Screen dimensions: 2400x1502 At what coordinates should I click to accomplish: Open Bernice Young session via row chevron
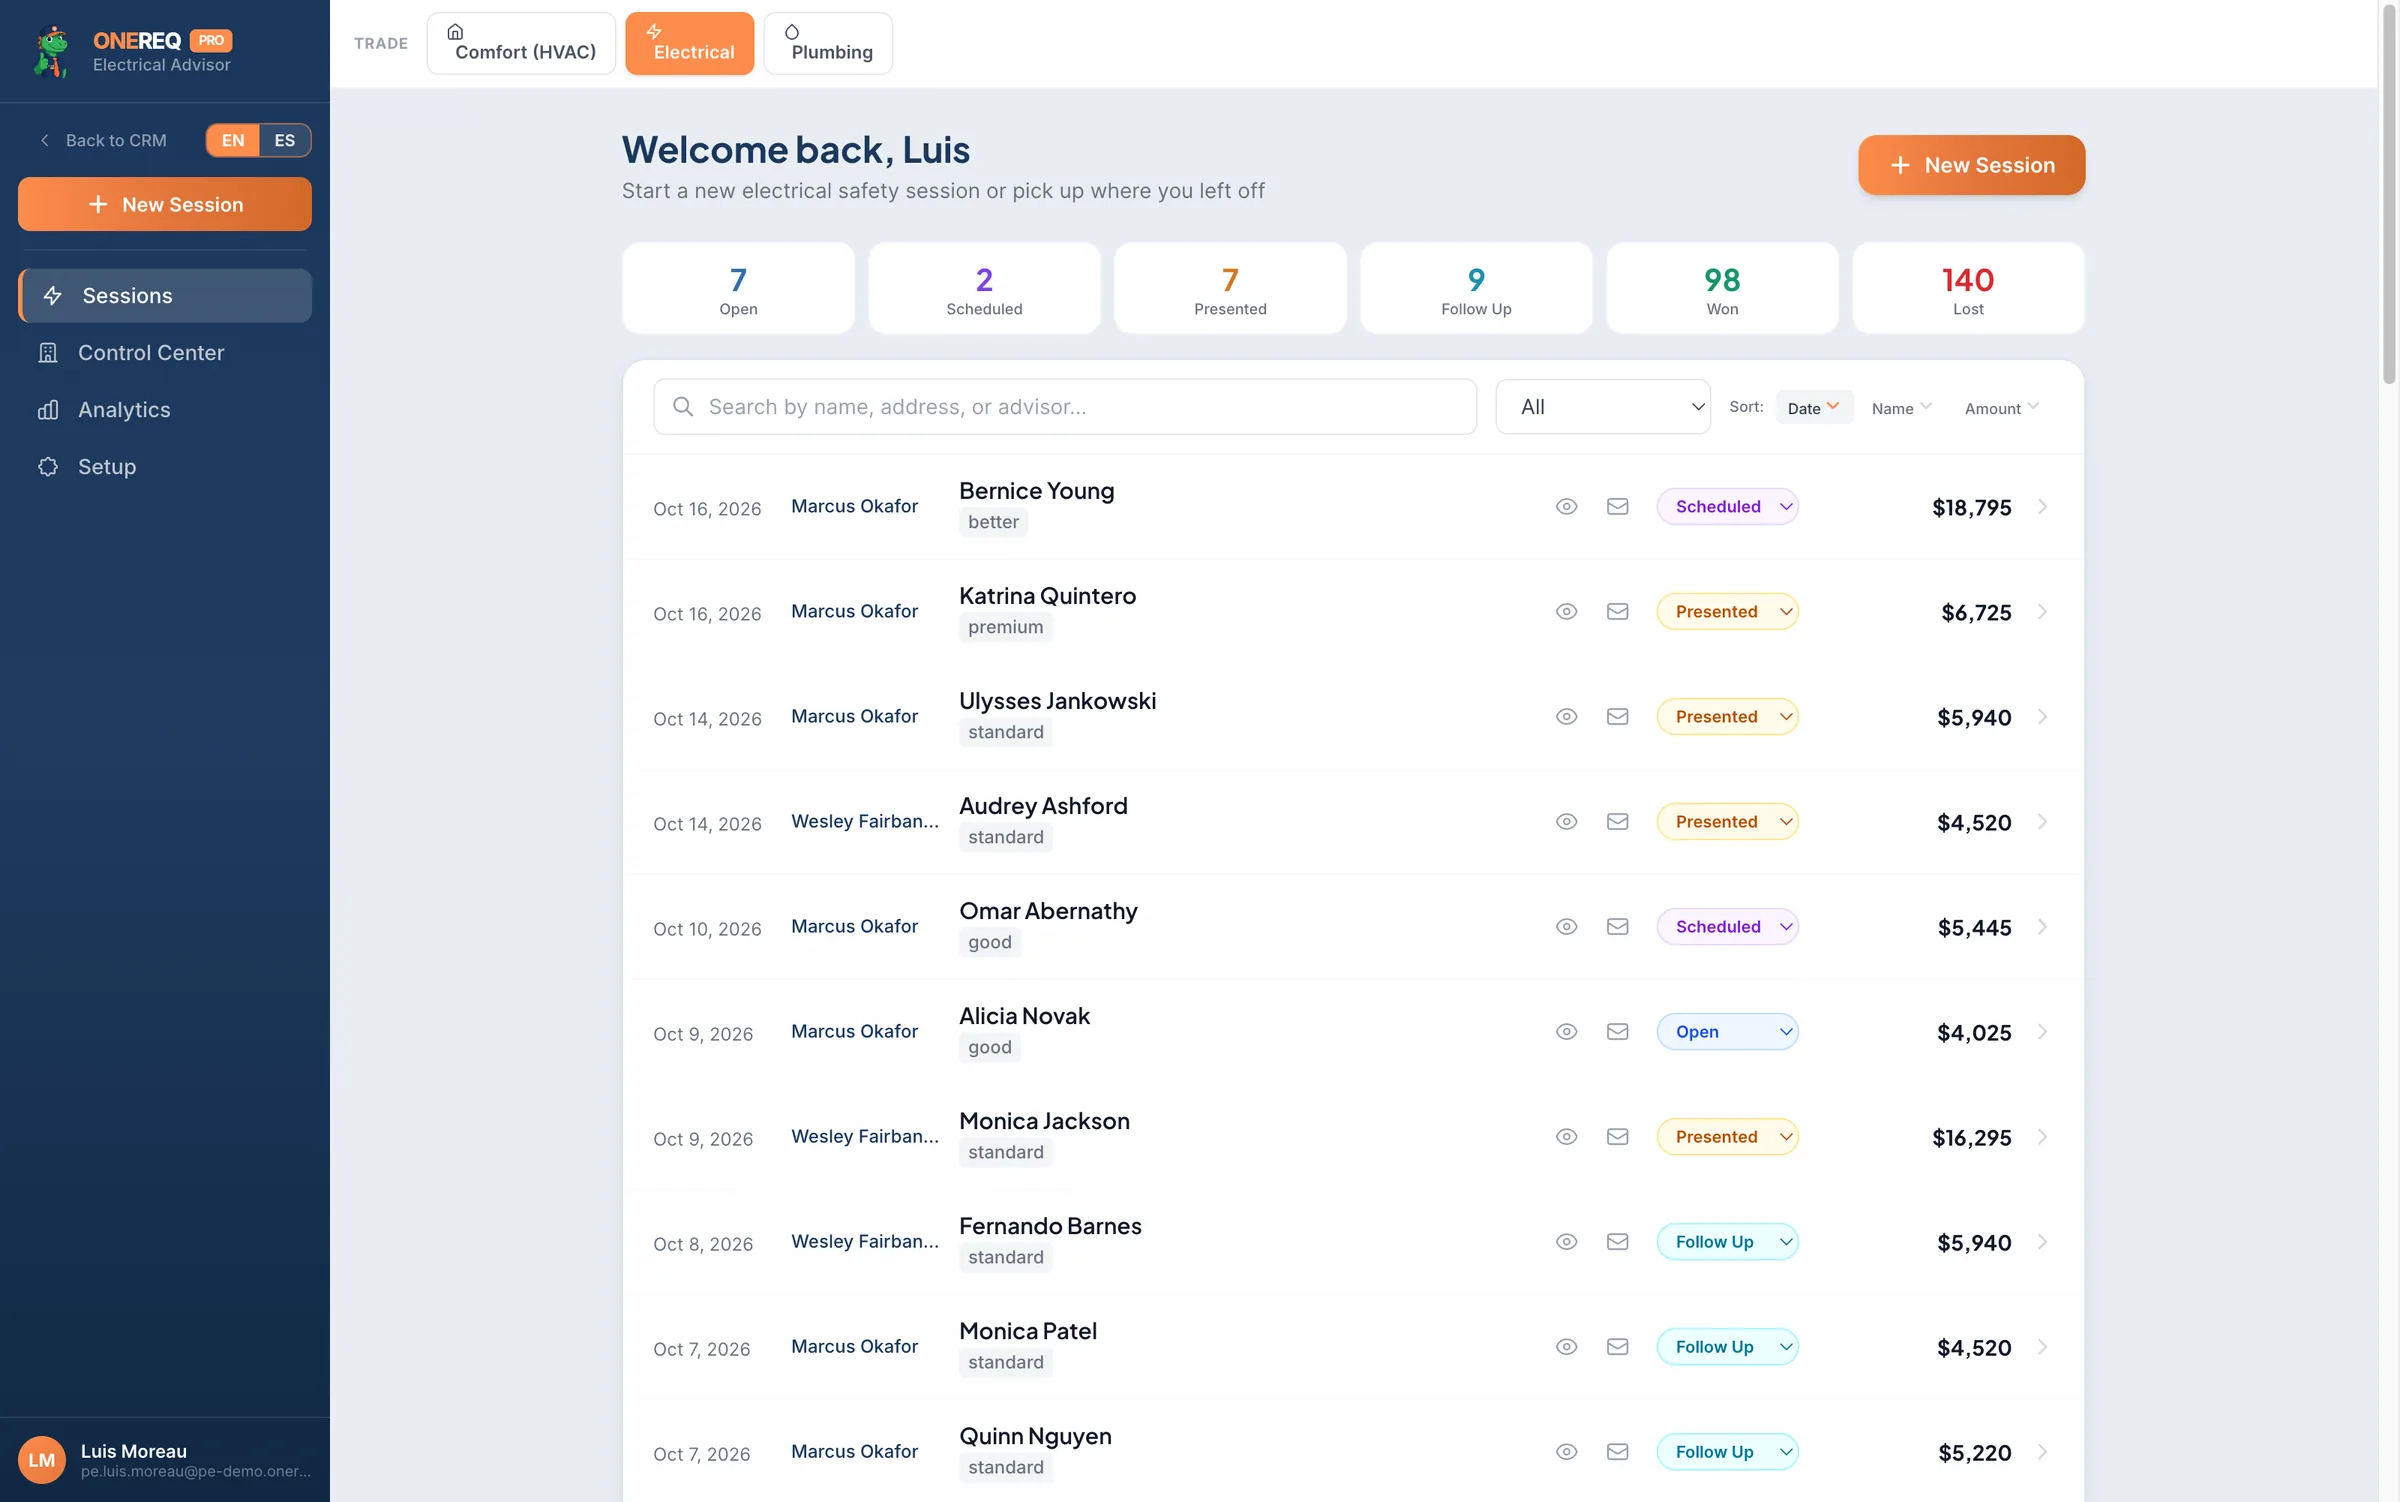tap(2042, 507)
